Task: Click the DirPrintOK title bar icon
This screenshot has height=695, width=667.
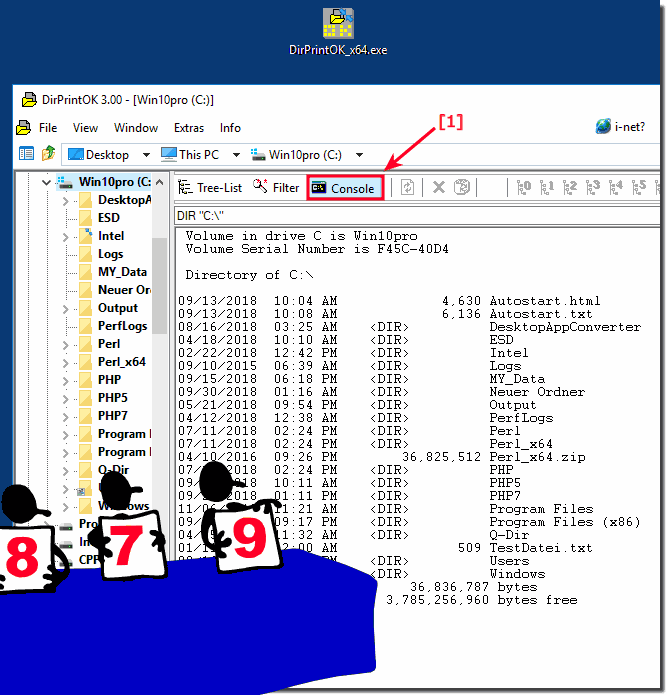Action: click(29, 100)
